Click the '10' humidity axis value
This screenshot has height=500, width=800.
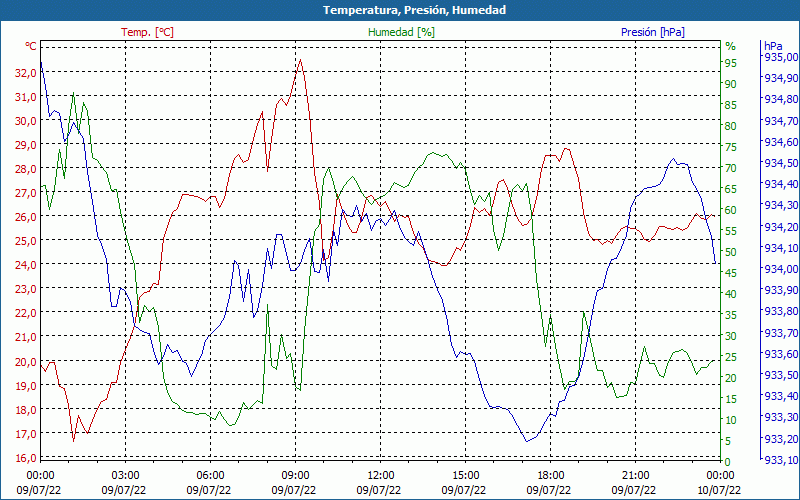(x=731, y=420)
